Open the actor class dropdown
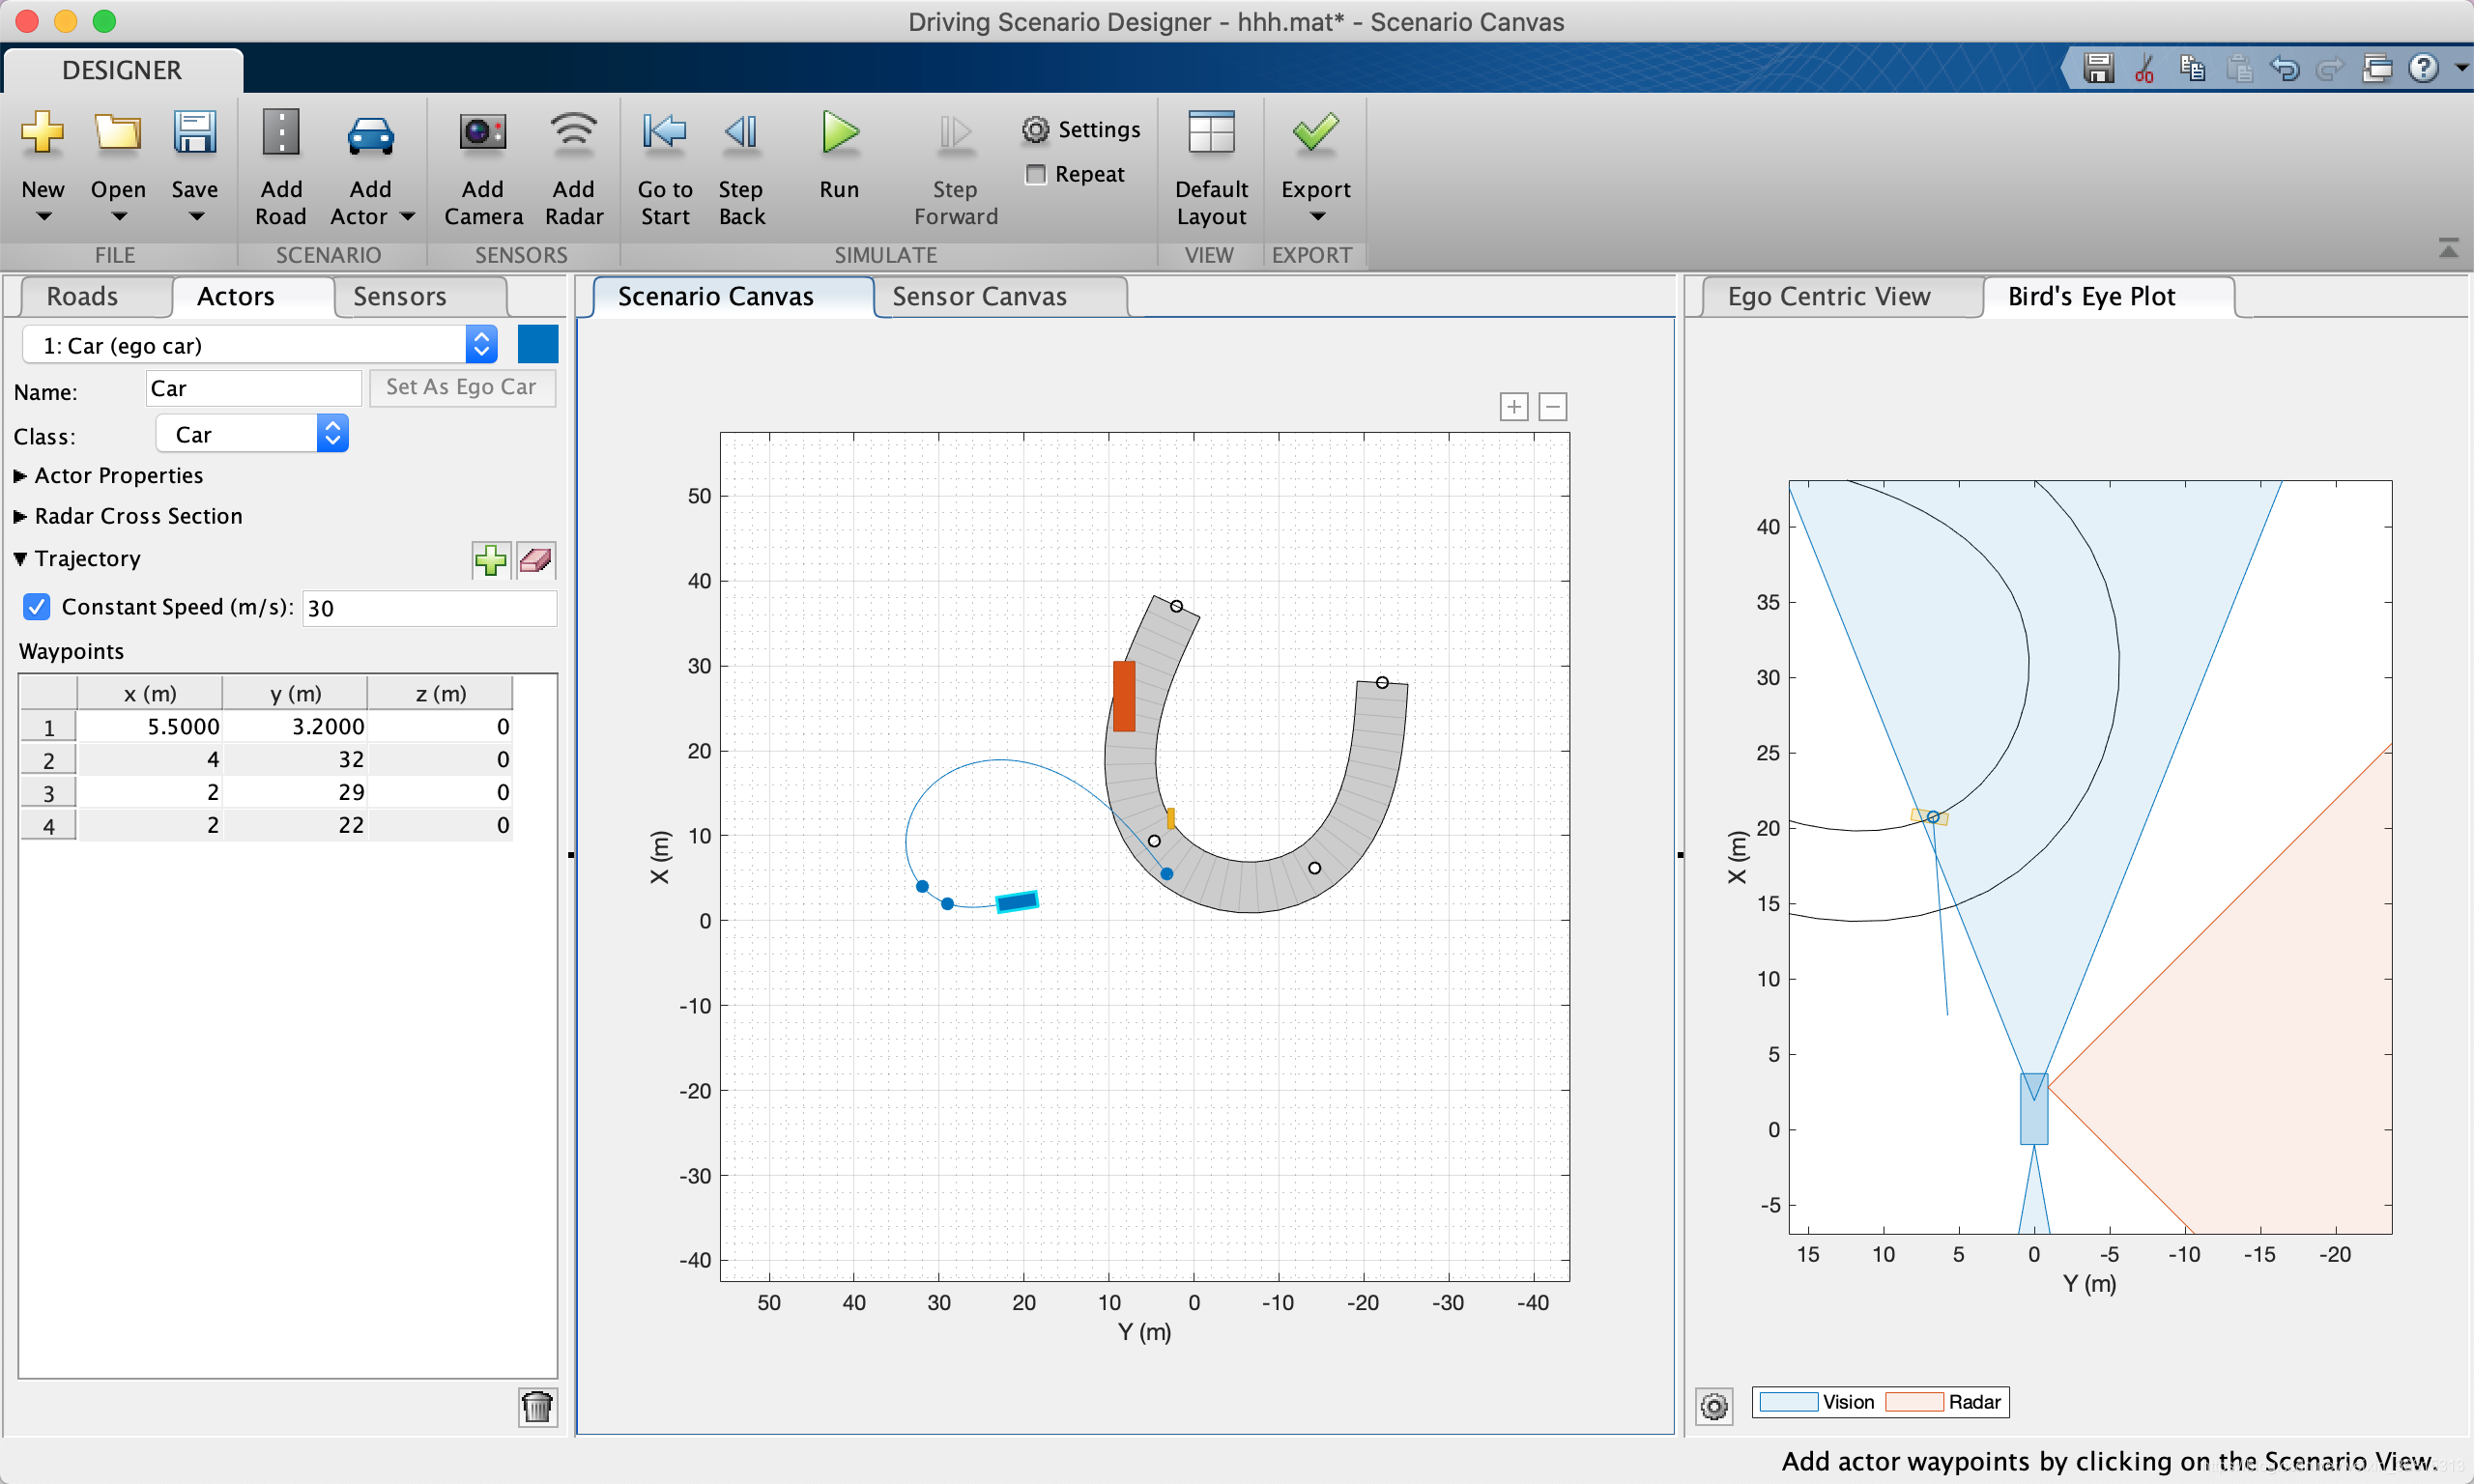Image resolution: width=2474 pixels, height=1484 pixels. click(249, 433)
